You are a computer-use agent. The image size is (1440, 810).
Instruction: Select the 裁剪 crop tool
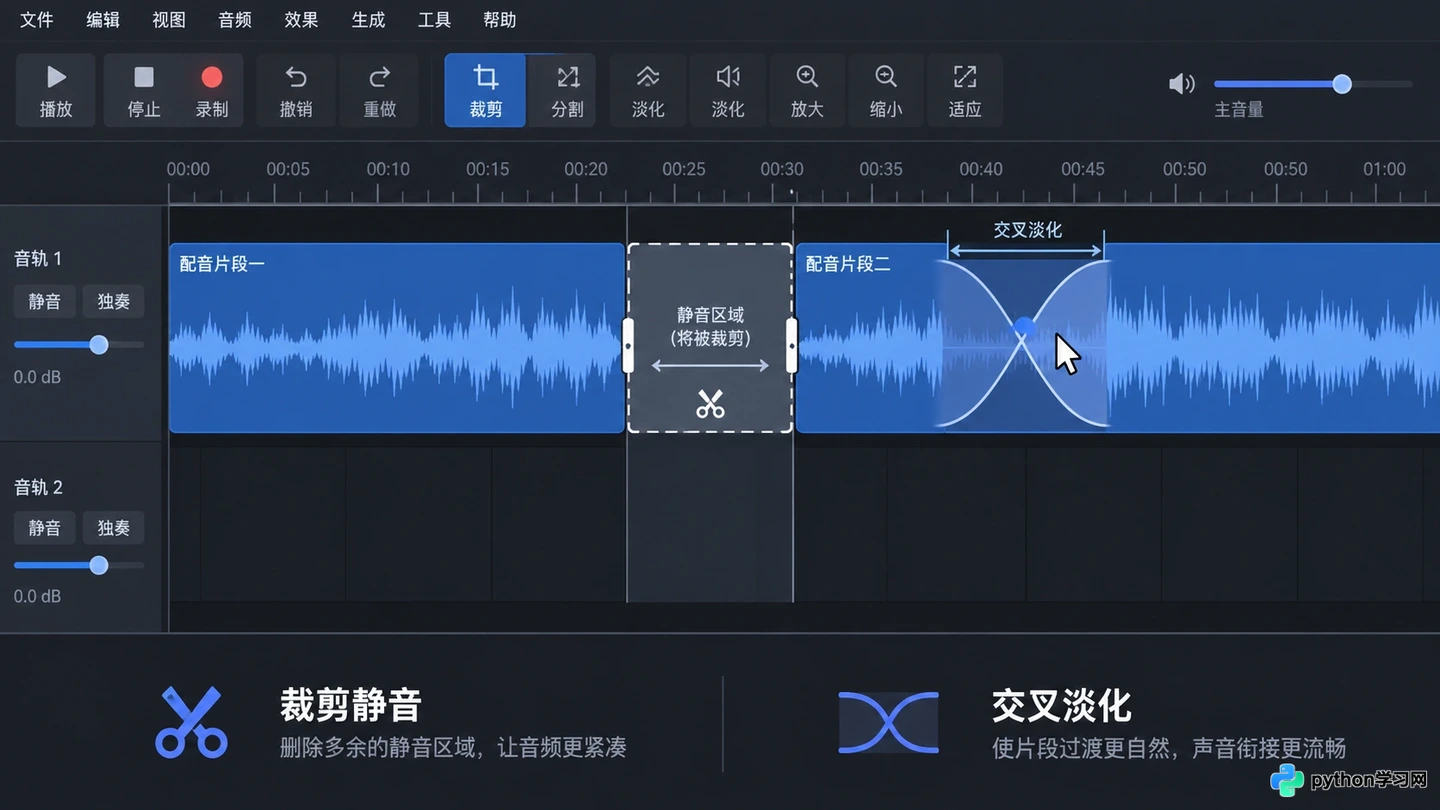tap(485, 90)
